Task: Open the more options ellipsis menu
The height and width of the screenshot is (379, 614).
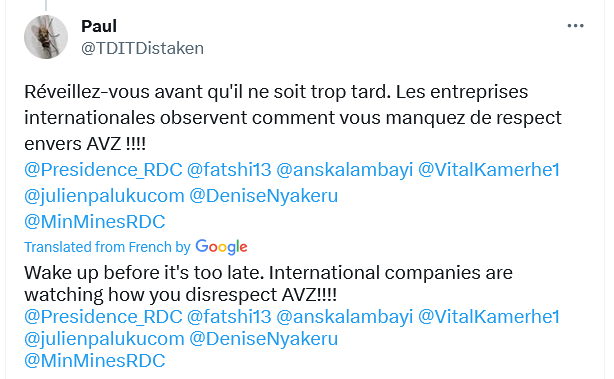Action: click(x=575, y=26)
